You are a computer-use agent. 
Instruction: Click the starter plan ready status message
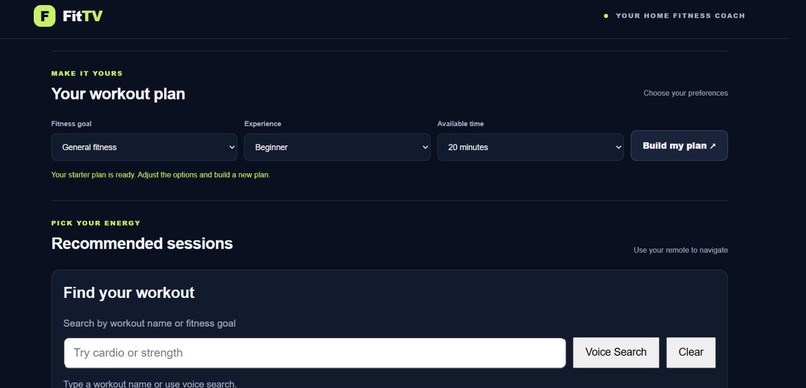(160, 175)
